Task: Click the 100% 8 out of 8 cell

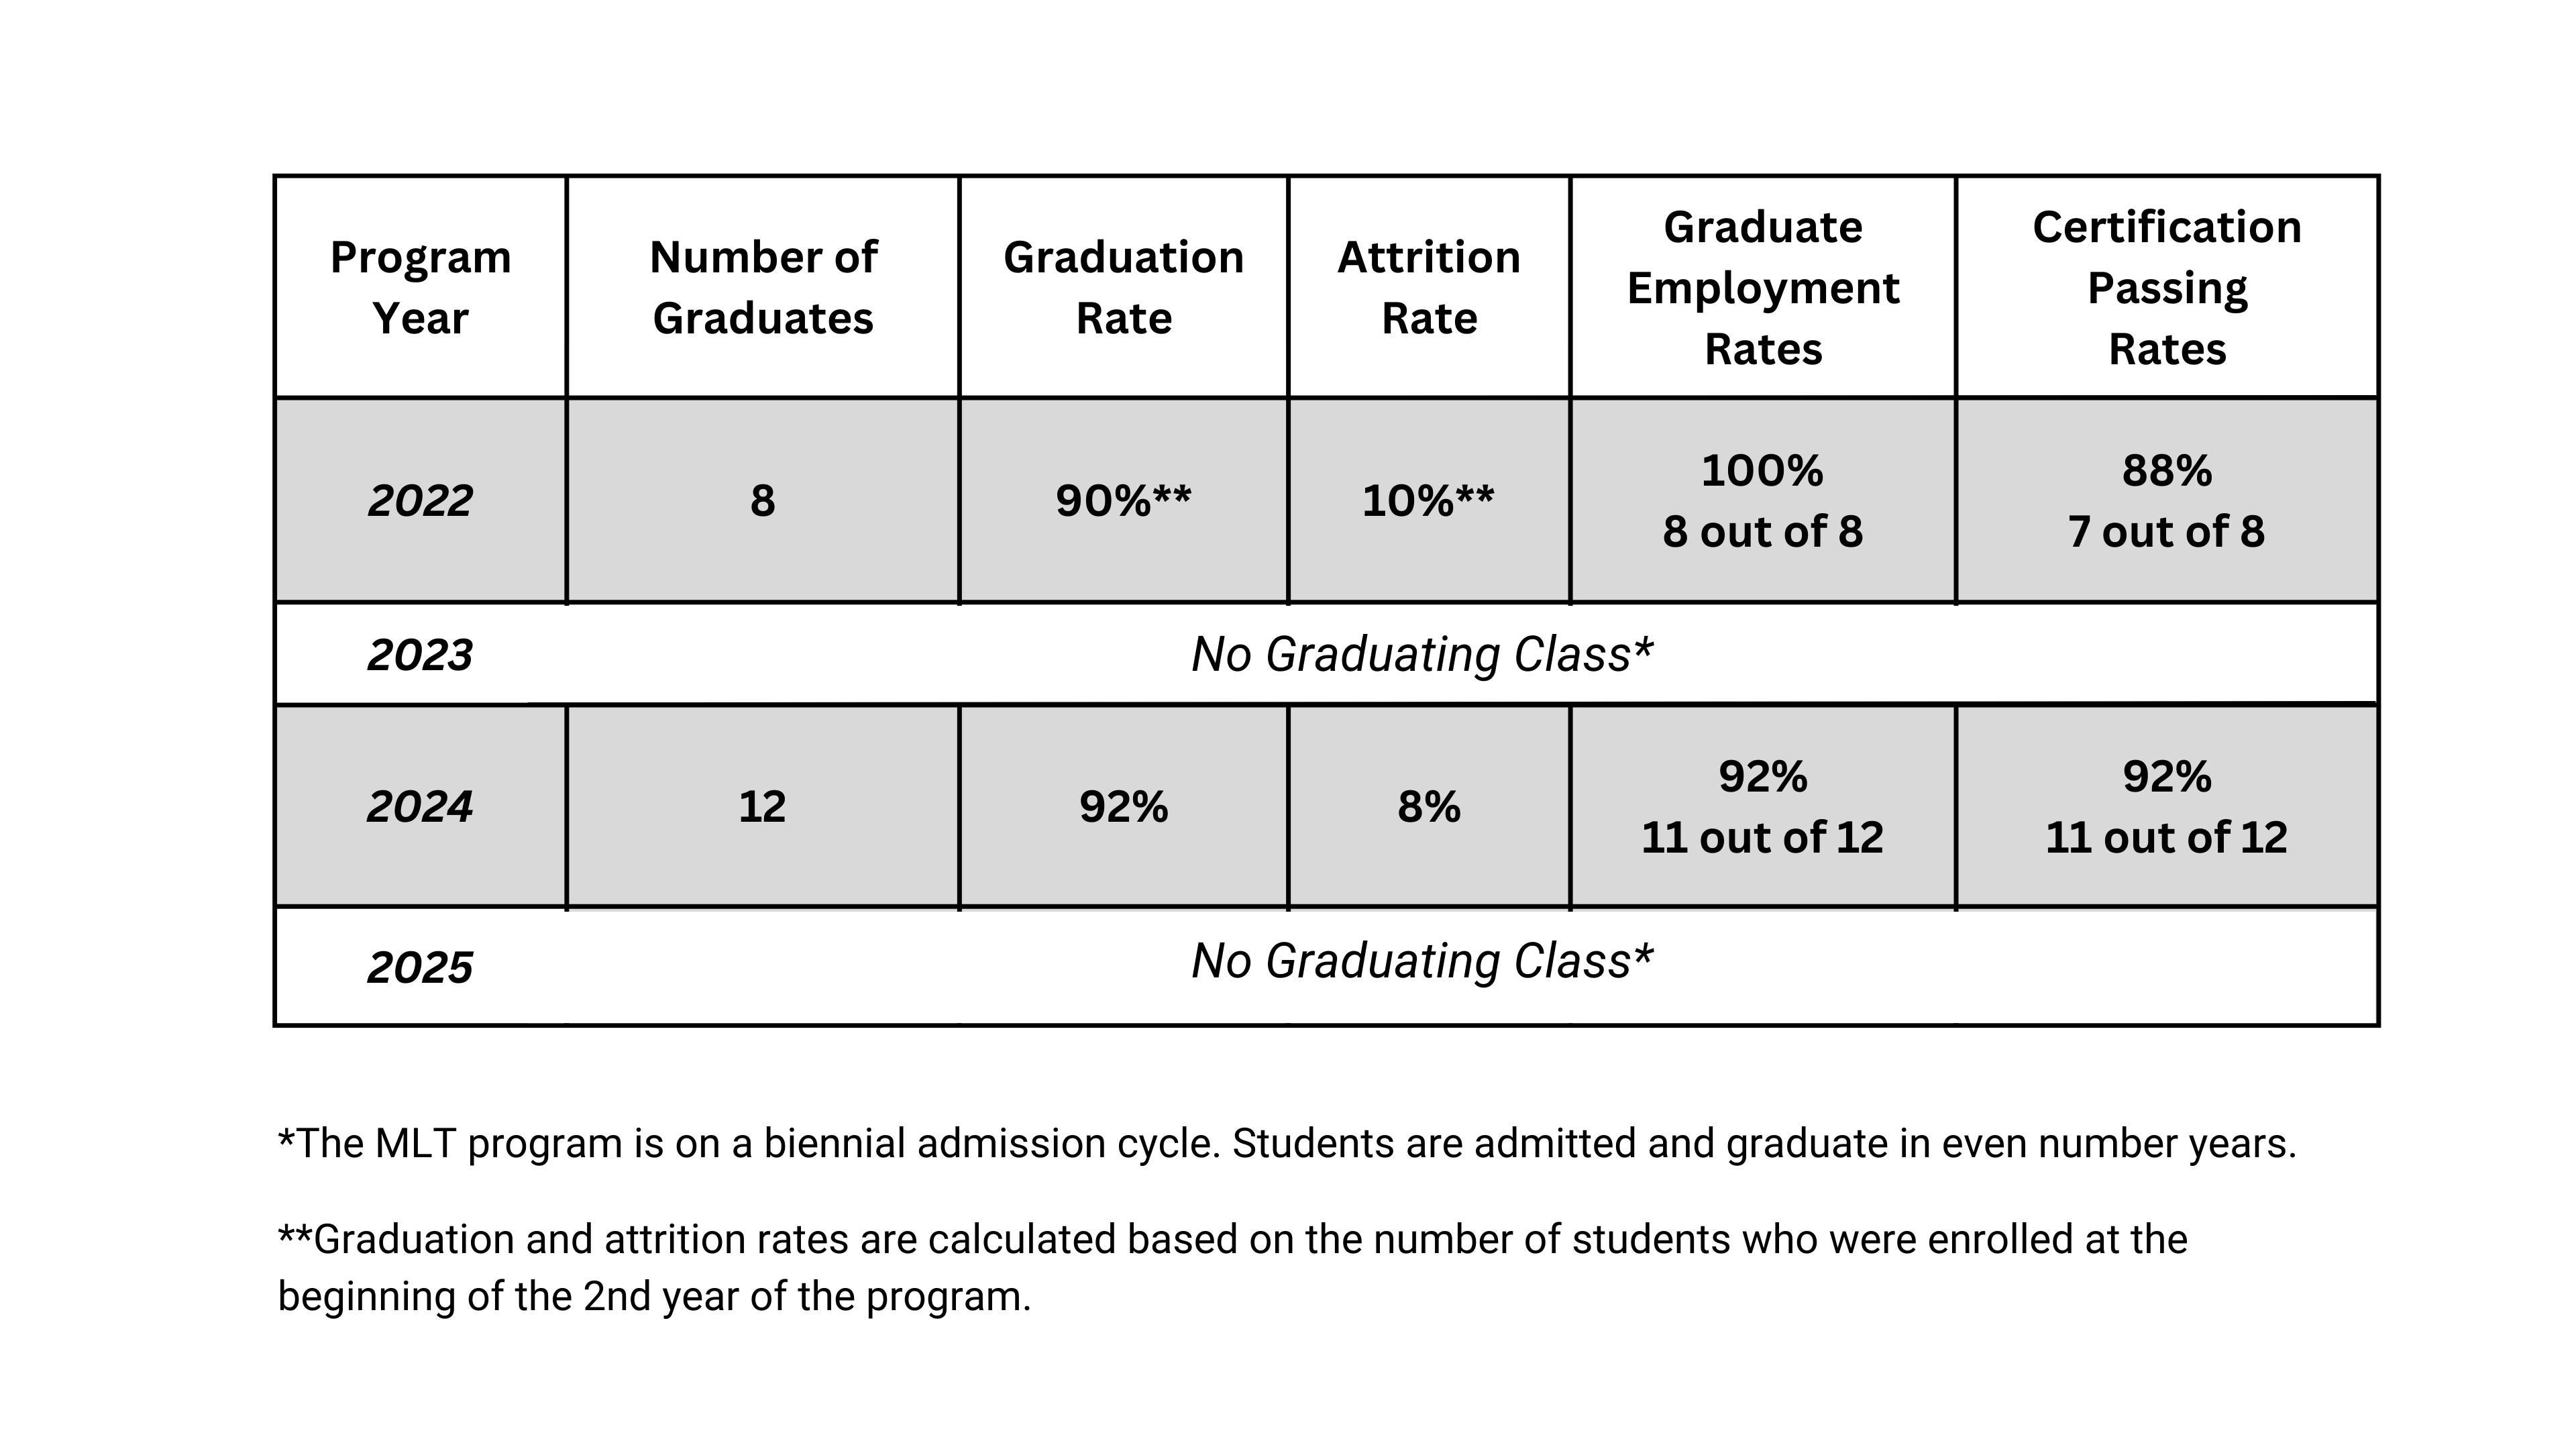Action: [1763, 501]
